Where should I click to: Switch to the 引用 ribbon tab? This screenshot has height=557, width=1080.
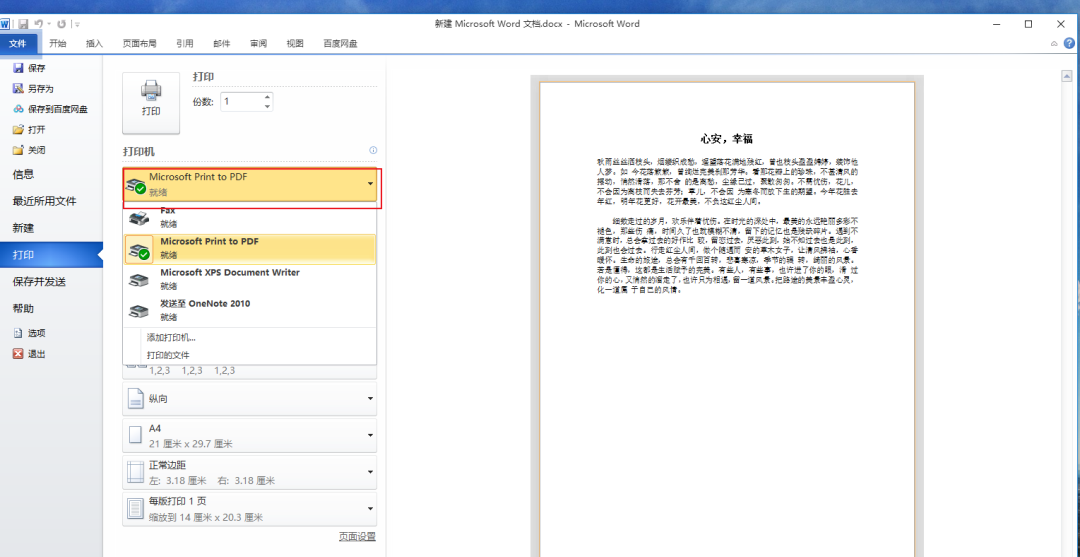185,43
